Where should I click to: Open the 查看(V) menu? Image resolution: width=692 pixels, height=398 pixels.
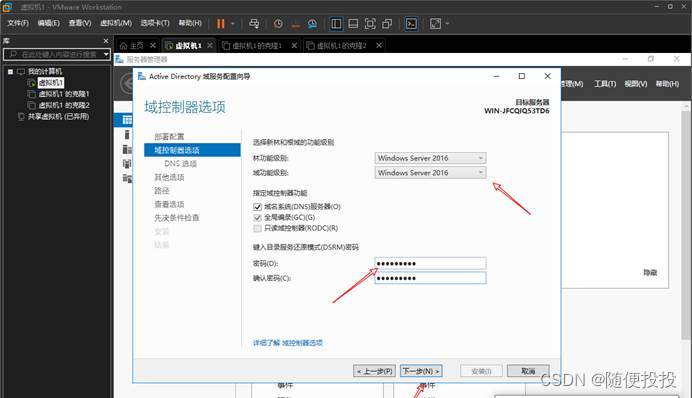(79, 23)
